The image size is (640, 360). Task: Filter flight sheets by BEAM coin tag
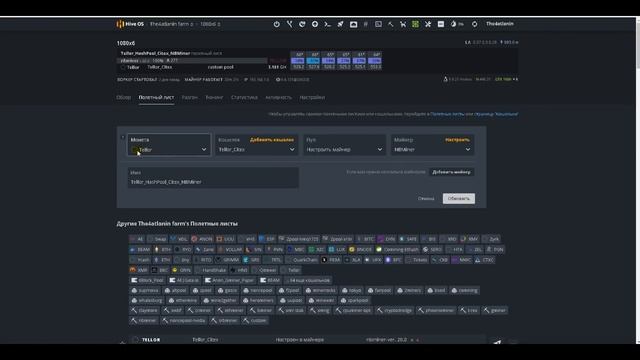[x=140, y=249]
